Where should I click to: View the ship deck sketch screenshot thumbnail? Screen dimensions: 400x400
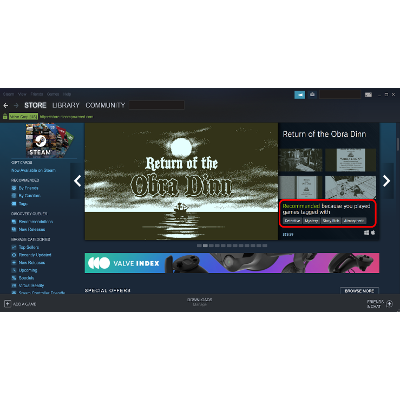pos(350,187)
